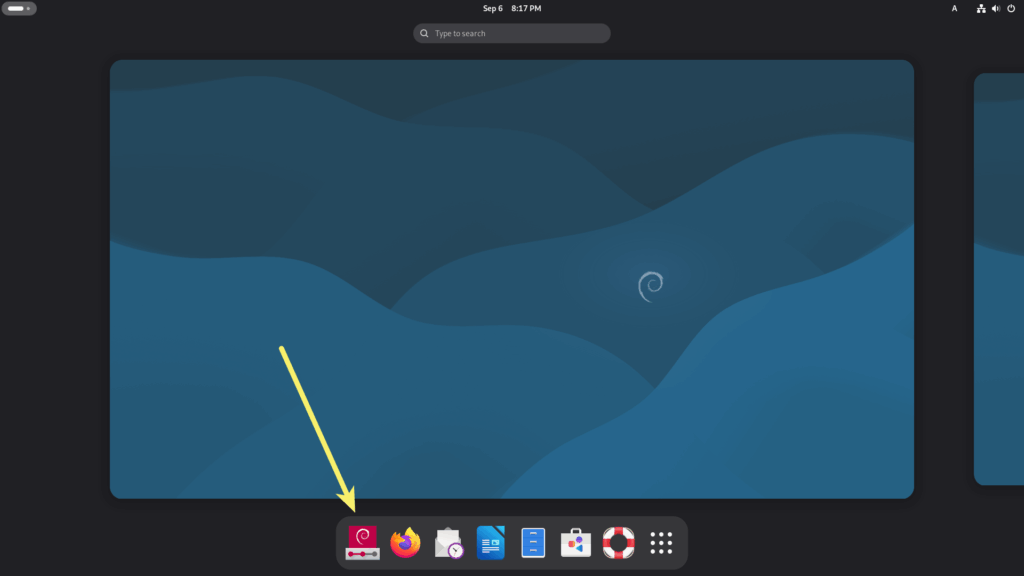Open Firefox from the dock
1024x576 pixels.
point(405,543)
